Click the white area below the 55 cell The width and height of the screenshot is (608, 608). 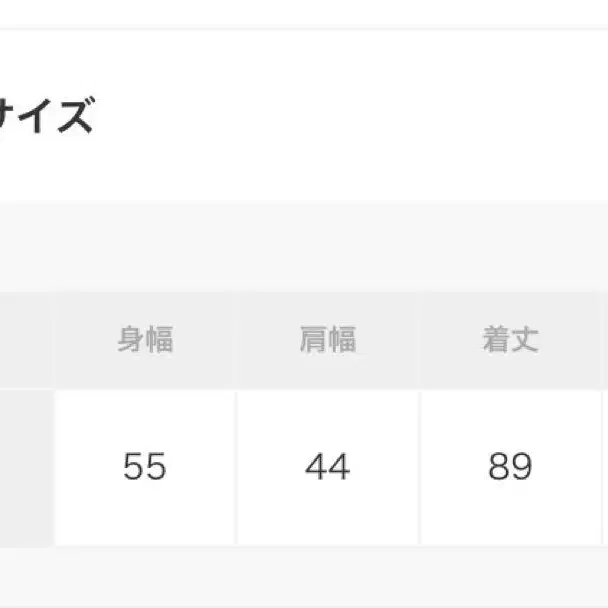tap(145, 578)
